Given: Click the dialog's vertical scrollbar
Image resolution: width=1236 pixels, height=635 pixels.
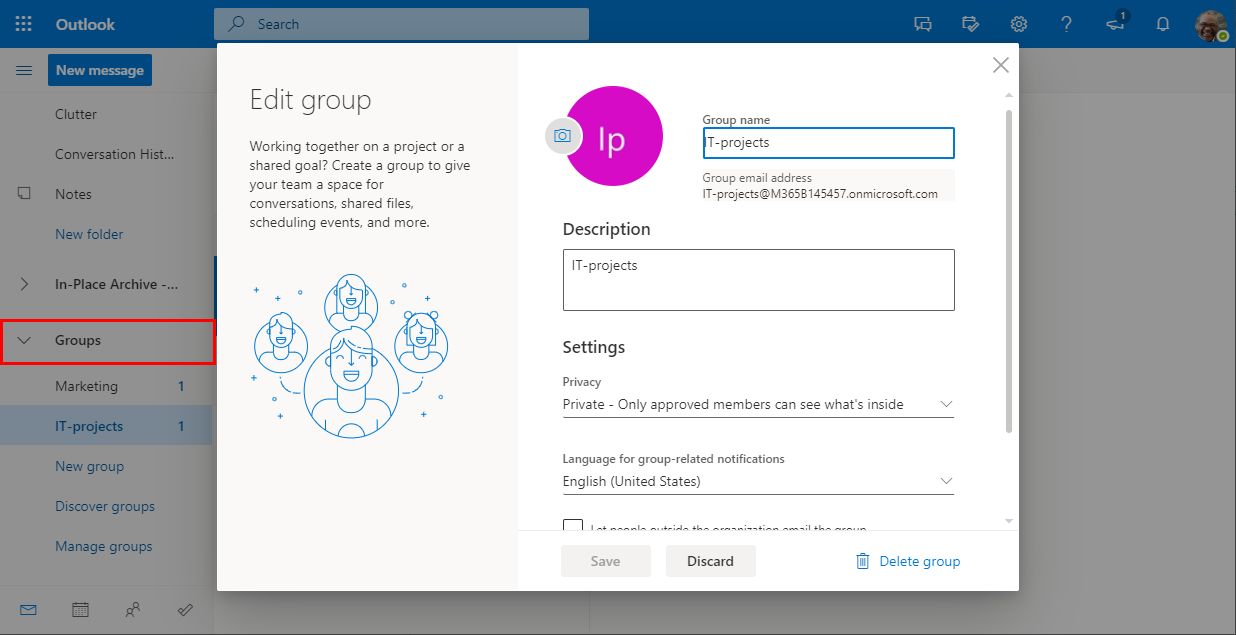Looking at the screenshot, I should point(1008,270).
